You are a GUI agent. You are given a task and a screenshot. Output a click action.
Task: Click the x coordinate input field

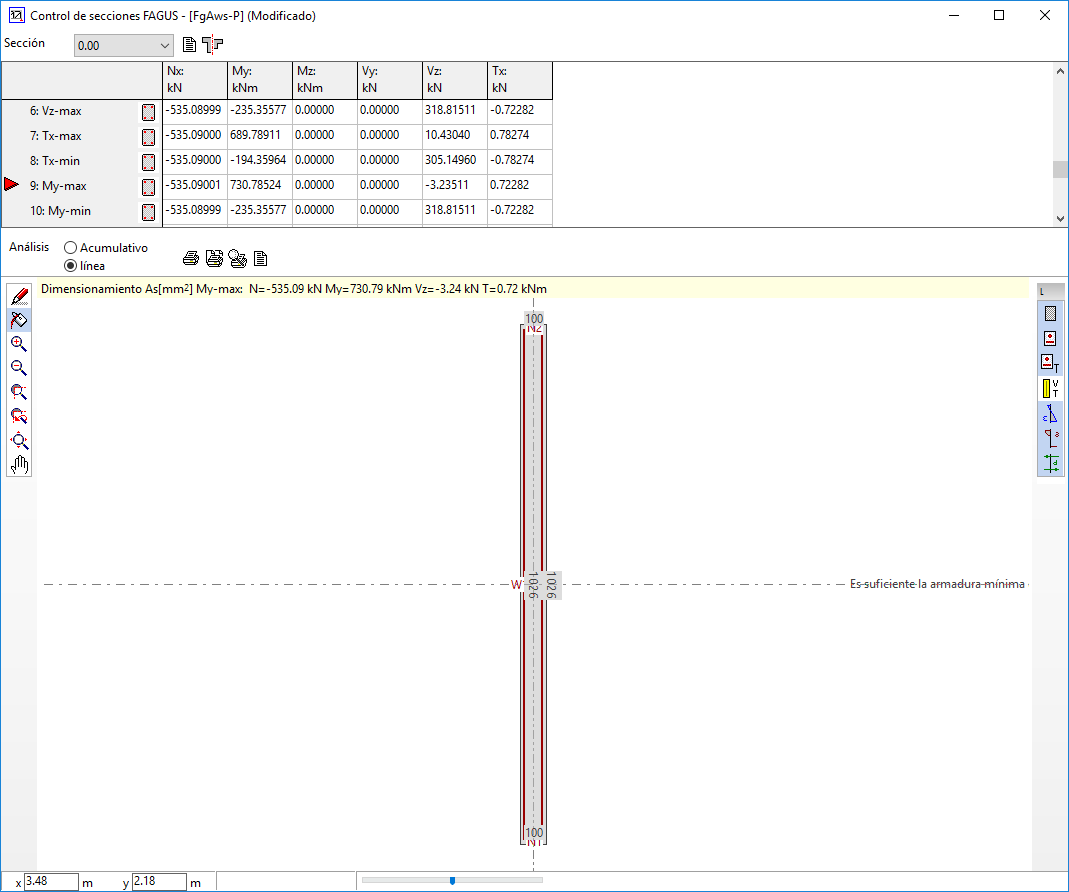[50, 882]
